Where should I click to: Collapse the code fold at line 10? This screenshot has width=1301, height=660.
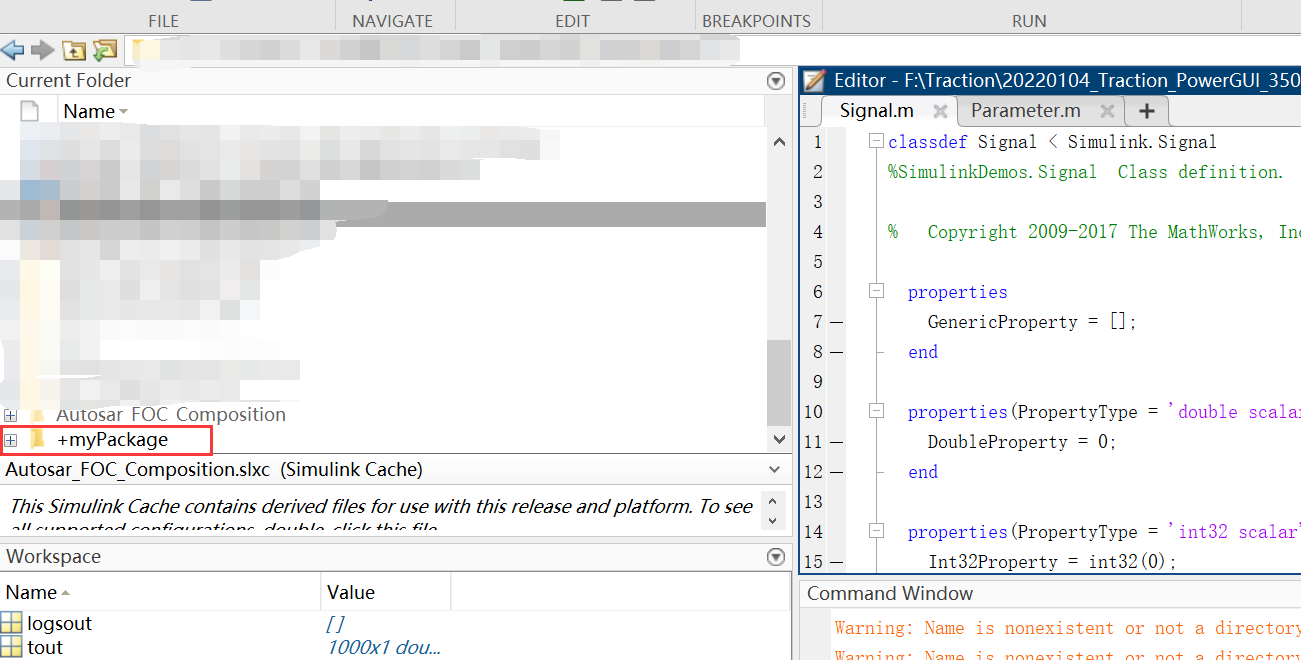876,412
